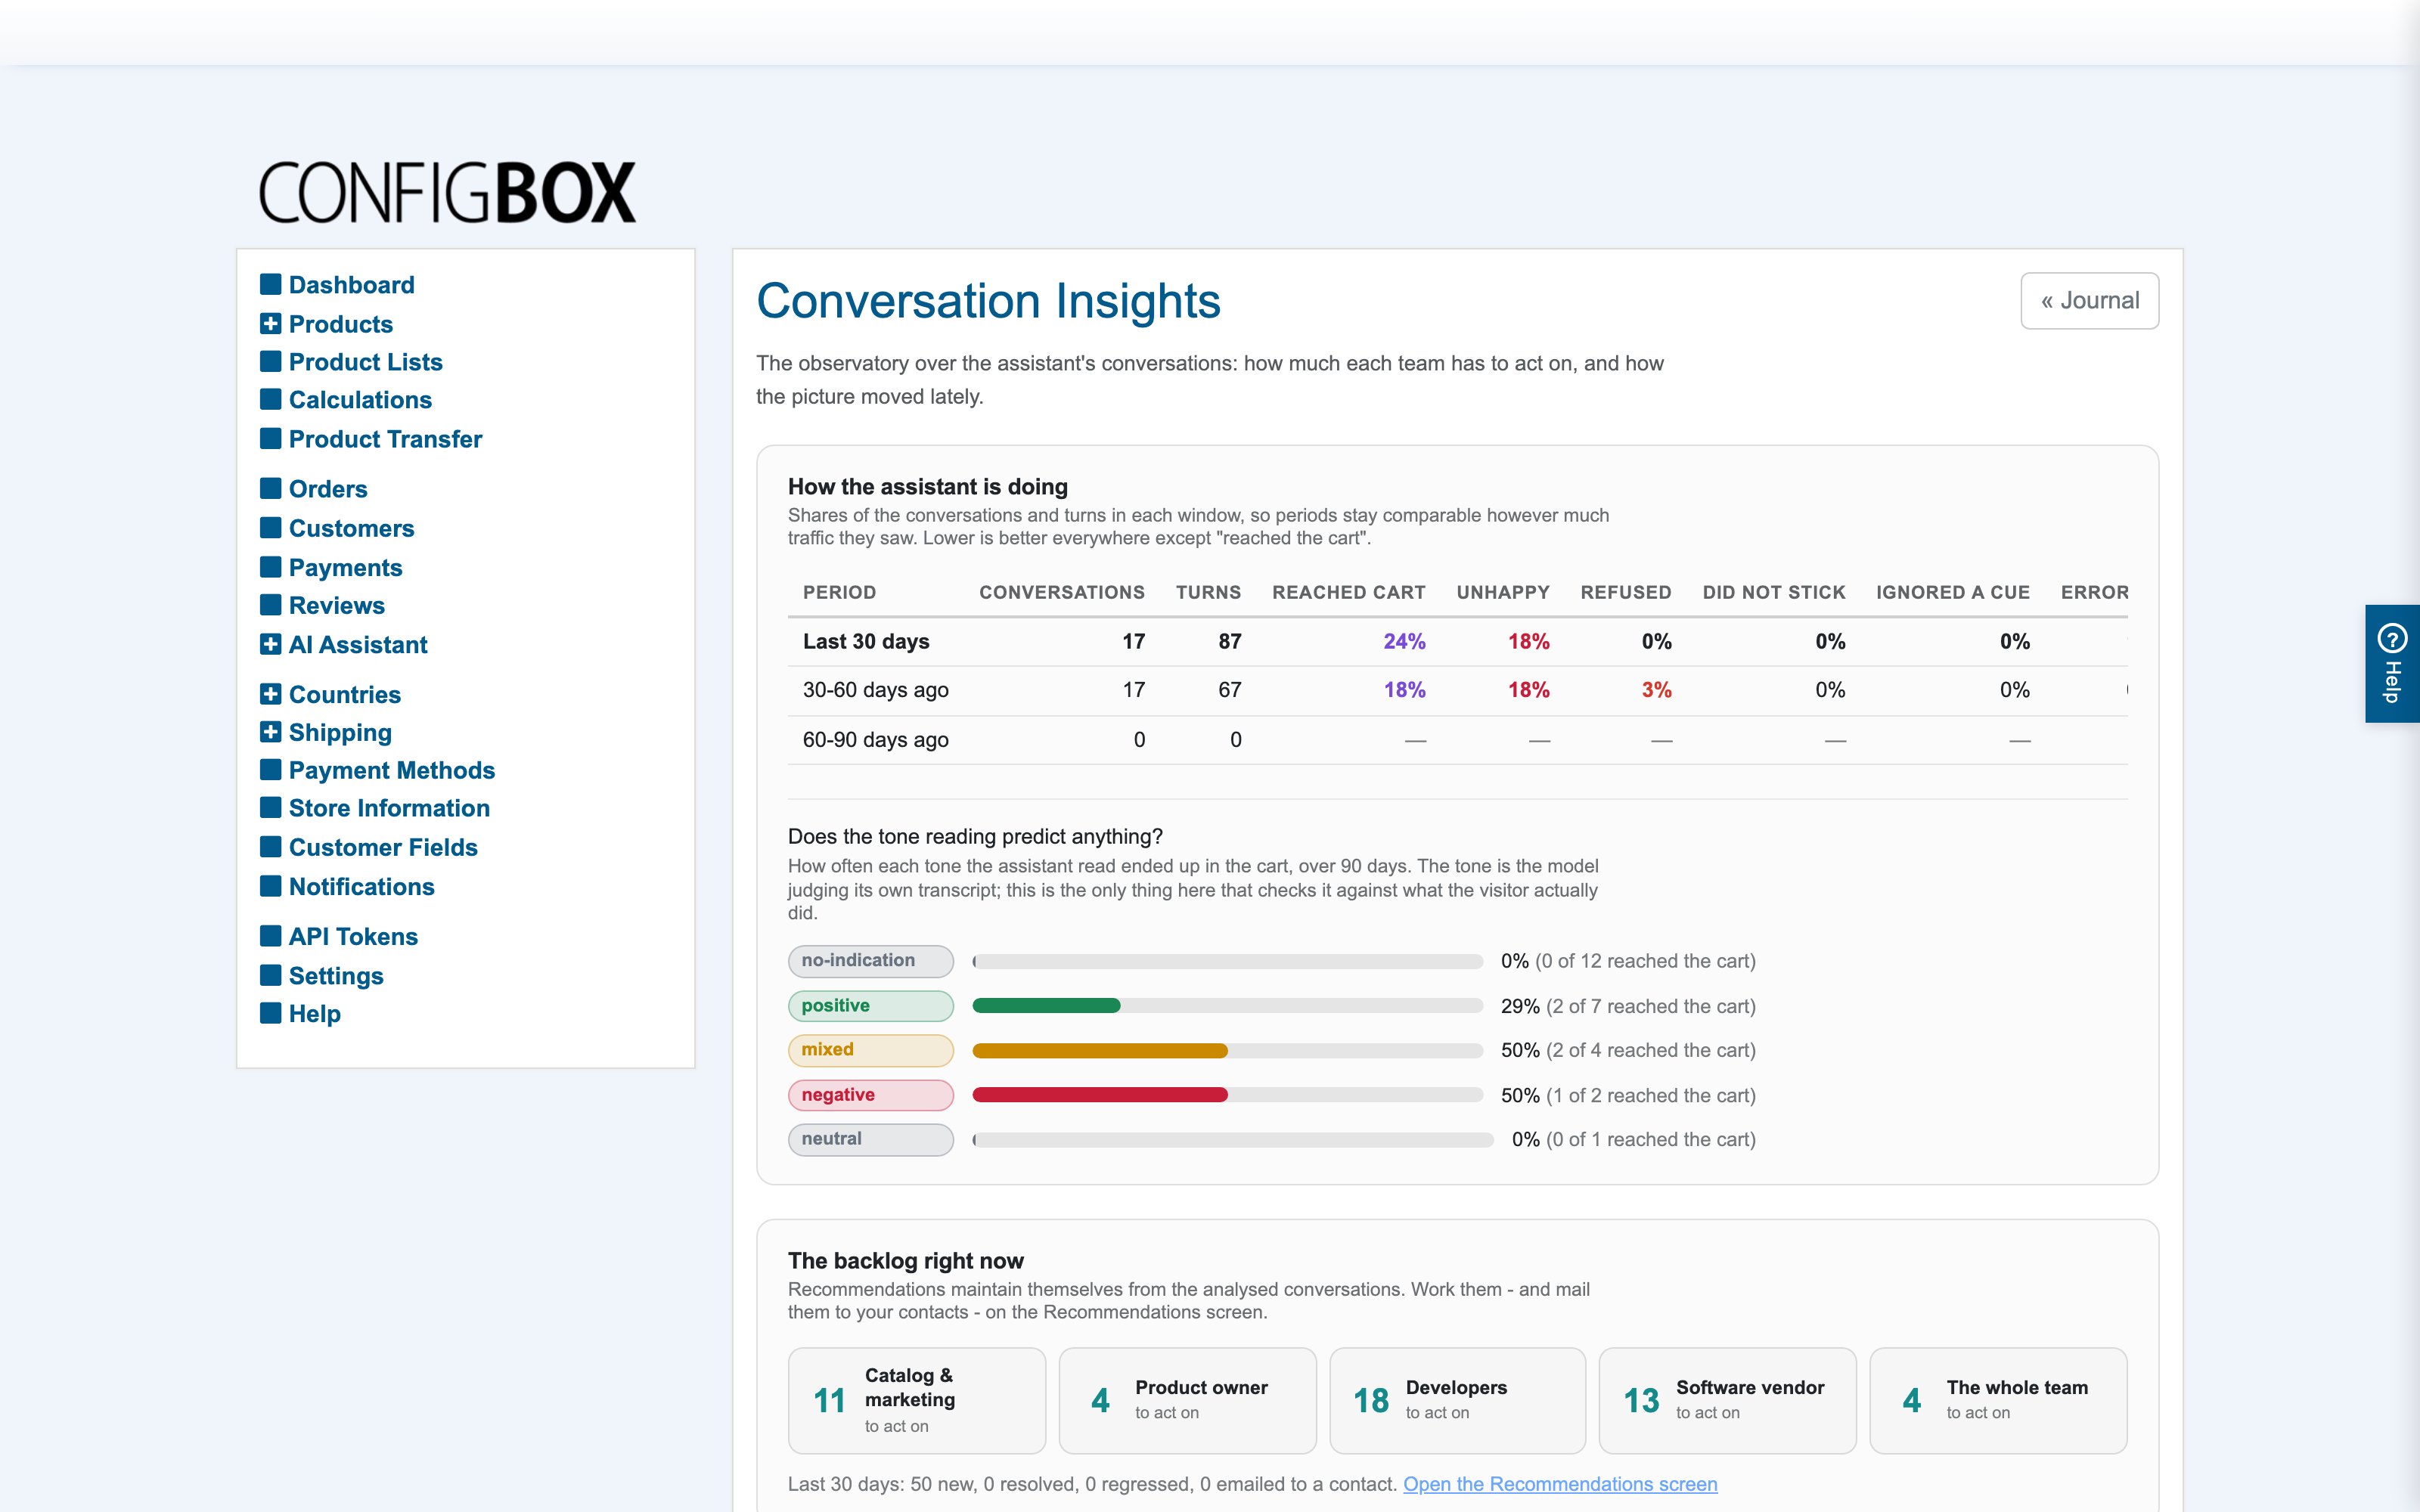Expand the AI Assistant plus icon
The image size is (2420, 1512).
click(270, 644)
